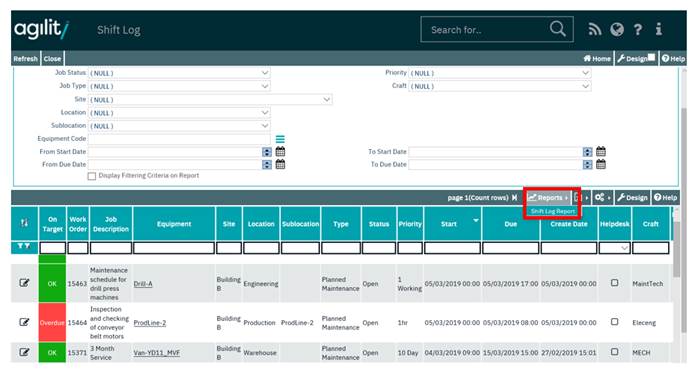Open the Drill-A equipment link
This screenshot has width=693, height=370.
[x=143, y=284]
